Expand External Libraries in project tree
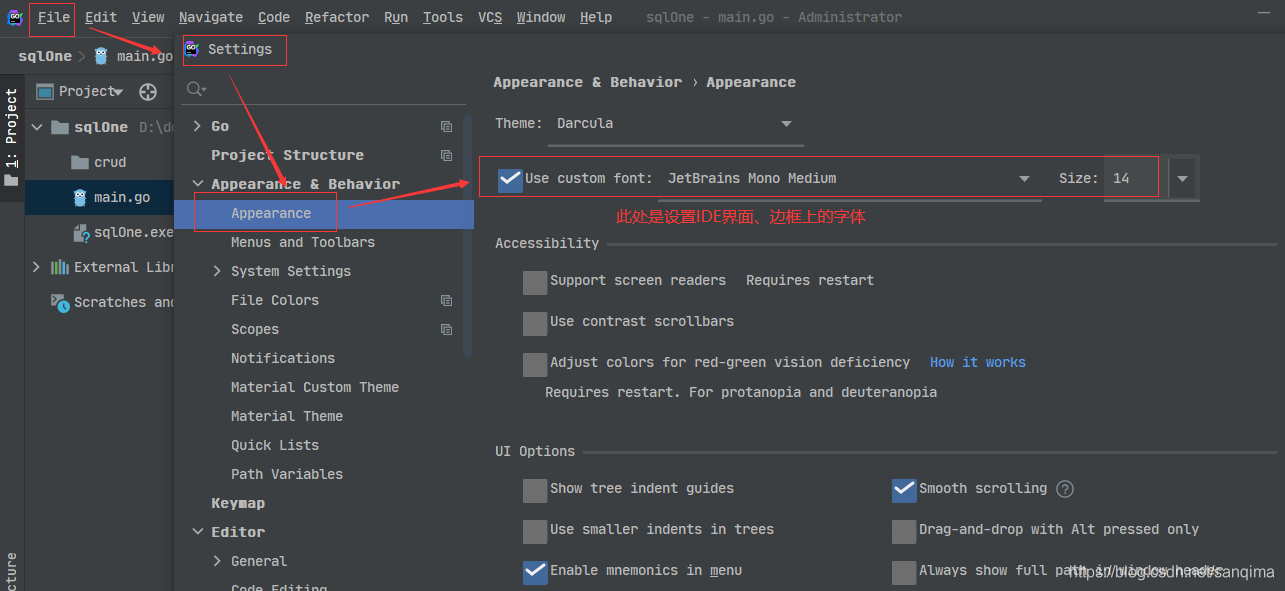1285x591 pixels. (x=37, y=267)
